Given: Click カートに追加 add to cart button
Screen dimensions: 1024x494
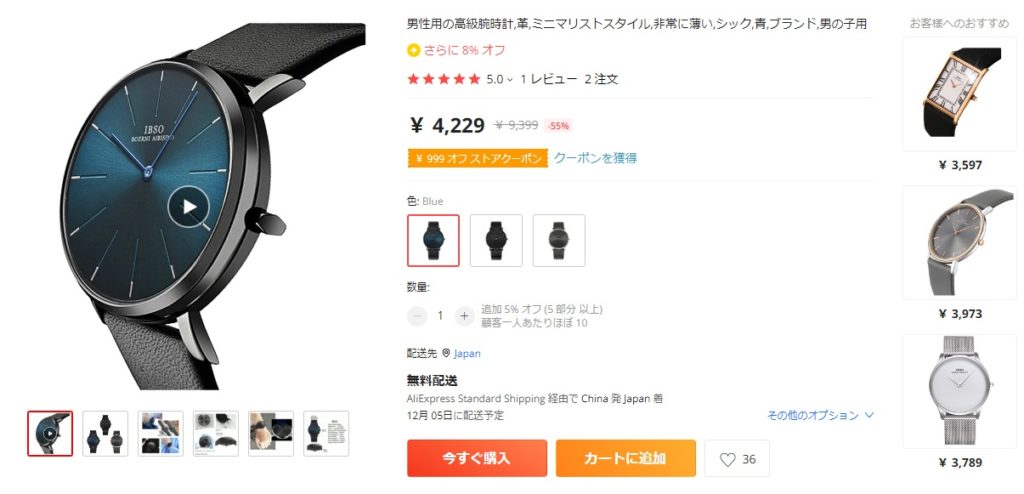Looking at the screenshot, I should click(626, 458).
